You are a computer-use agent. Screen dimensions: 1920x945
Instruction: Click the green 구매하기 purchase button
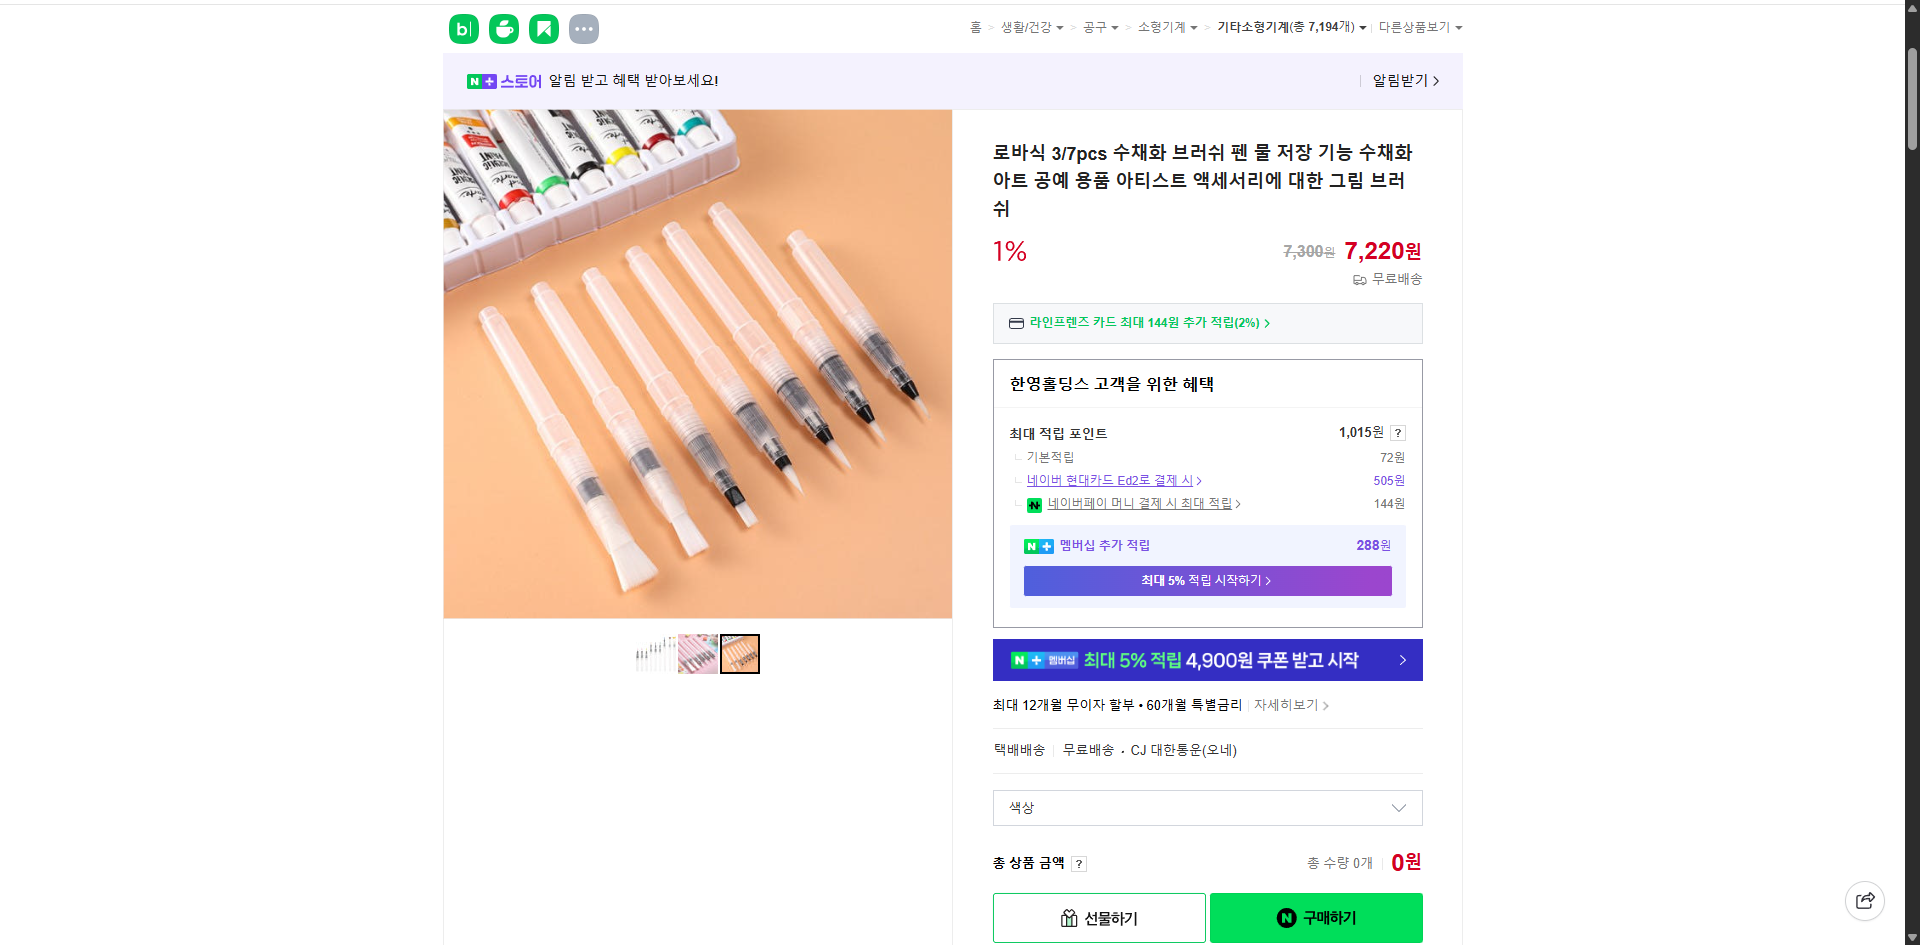pyautogui.click(x=1315, y=917)
